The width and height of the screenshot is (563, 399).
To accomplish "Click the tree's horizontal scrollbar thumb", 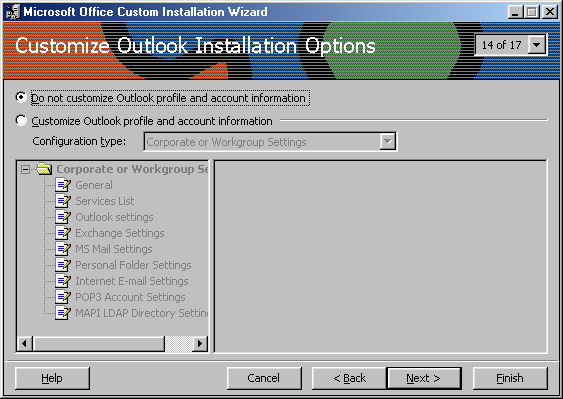I will click(x=99, y=344).
